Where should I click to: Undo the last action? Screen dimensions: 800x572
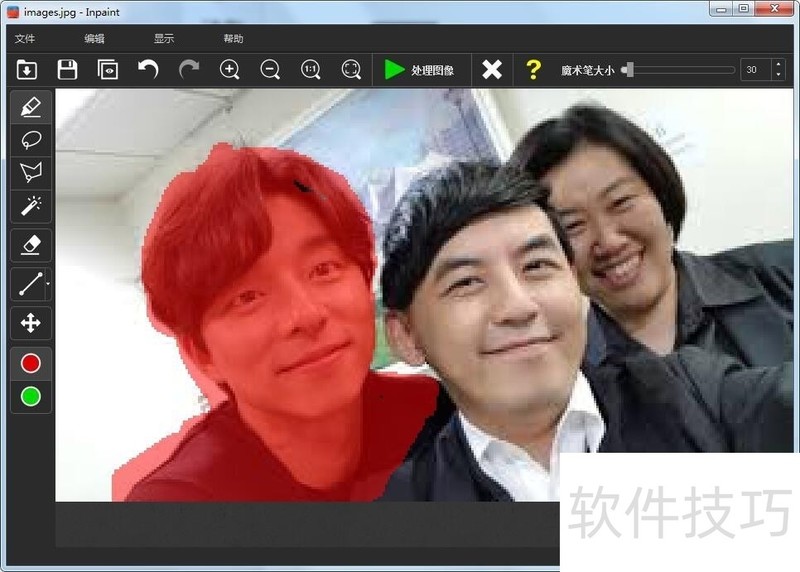(148, 69)
